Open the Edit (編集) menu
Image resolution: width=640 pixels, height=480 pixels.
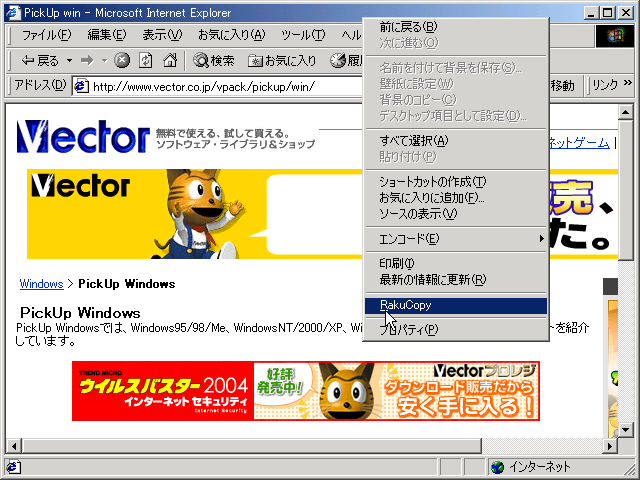[x=107, y=35]
